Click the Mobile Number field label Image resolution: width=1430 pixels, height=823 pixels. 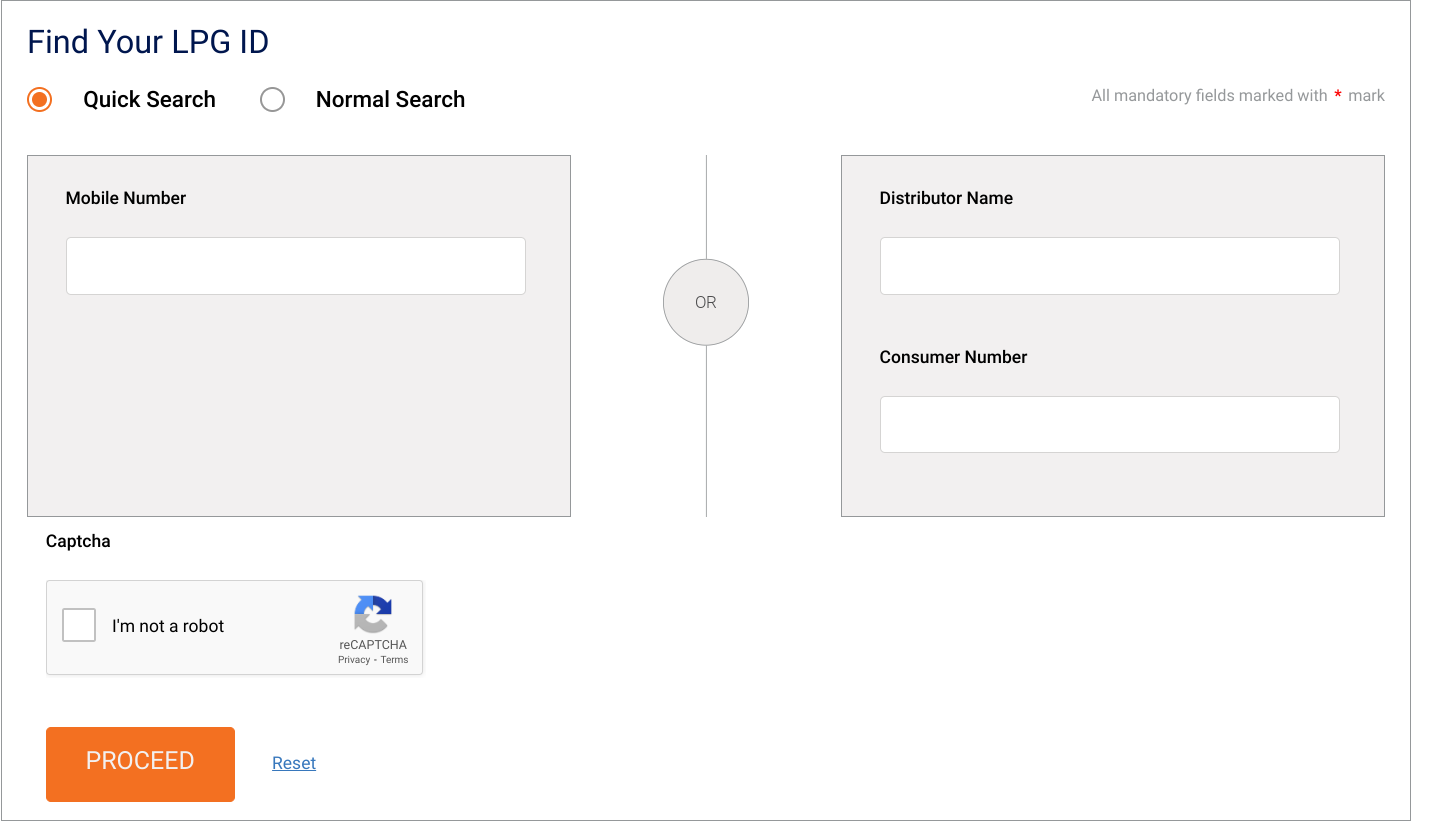pos(126,198)
